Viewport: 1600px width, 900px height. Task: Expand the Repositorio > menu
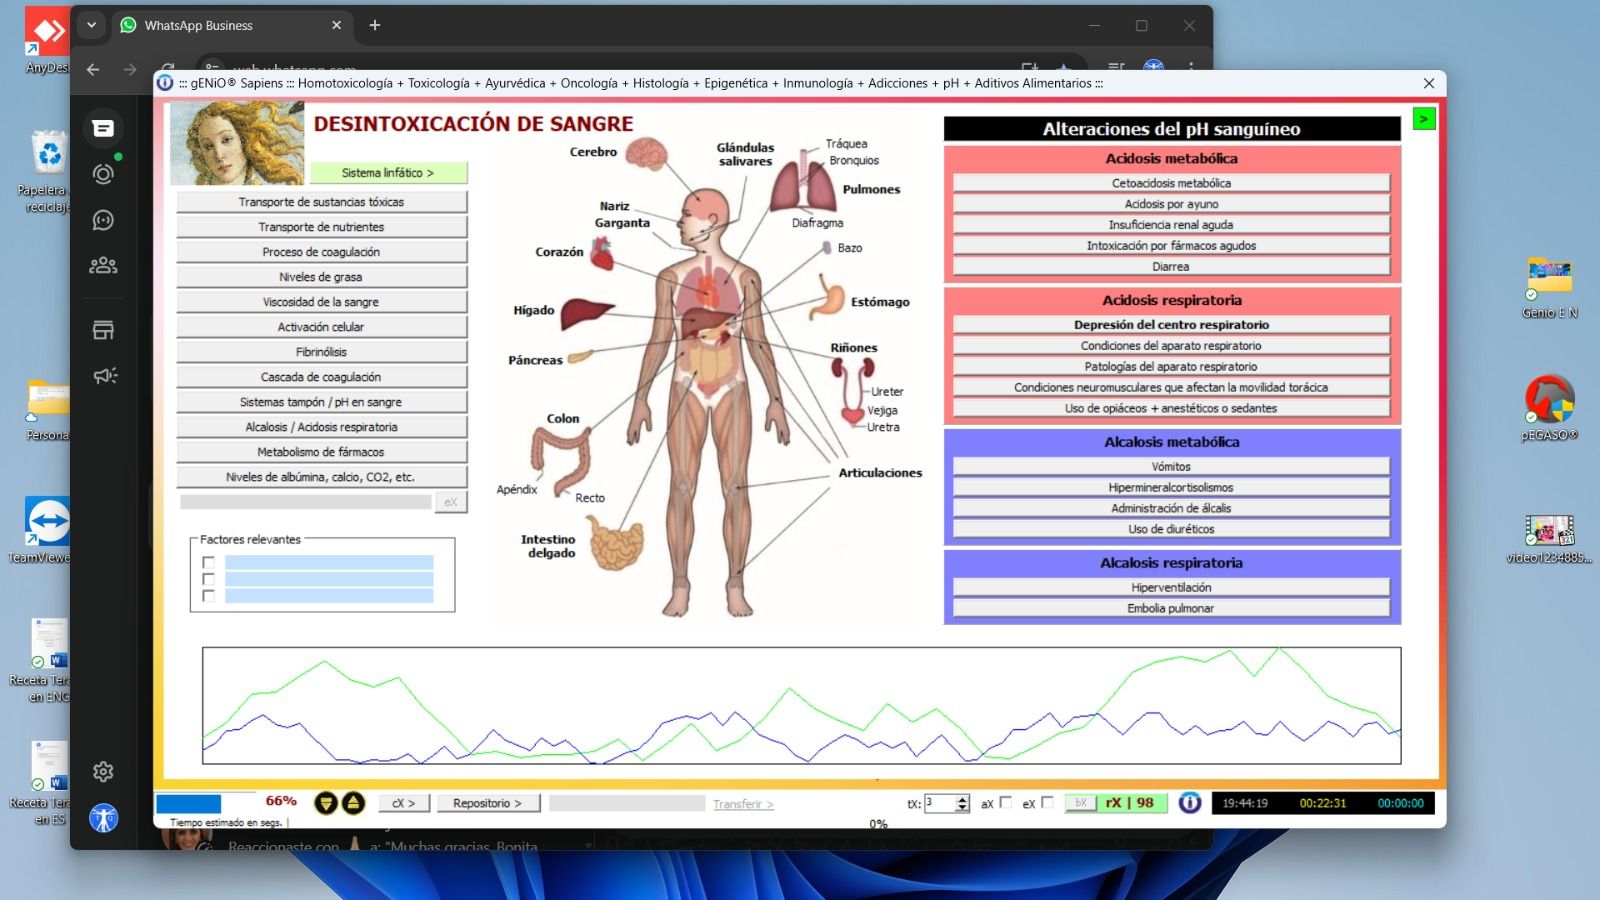click(x=488, y=803)
